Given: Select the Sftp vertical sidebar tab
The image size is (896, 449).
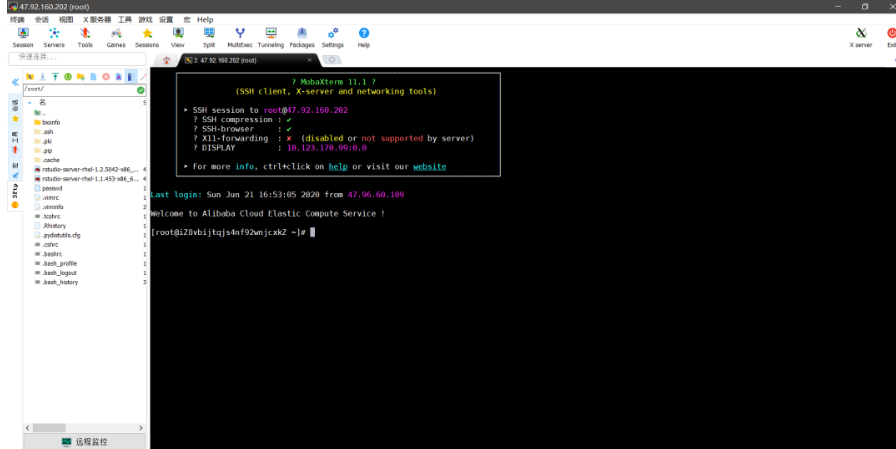Looking at the screenshot, I should point(15,192).
